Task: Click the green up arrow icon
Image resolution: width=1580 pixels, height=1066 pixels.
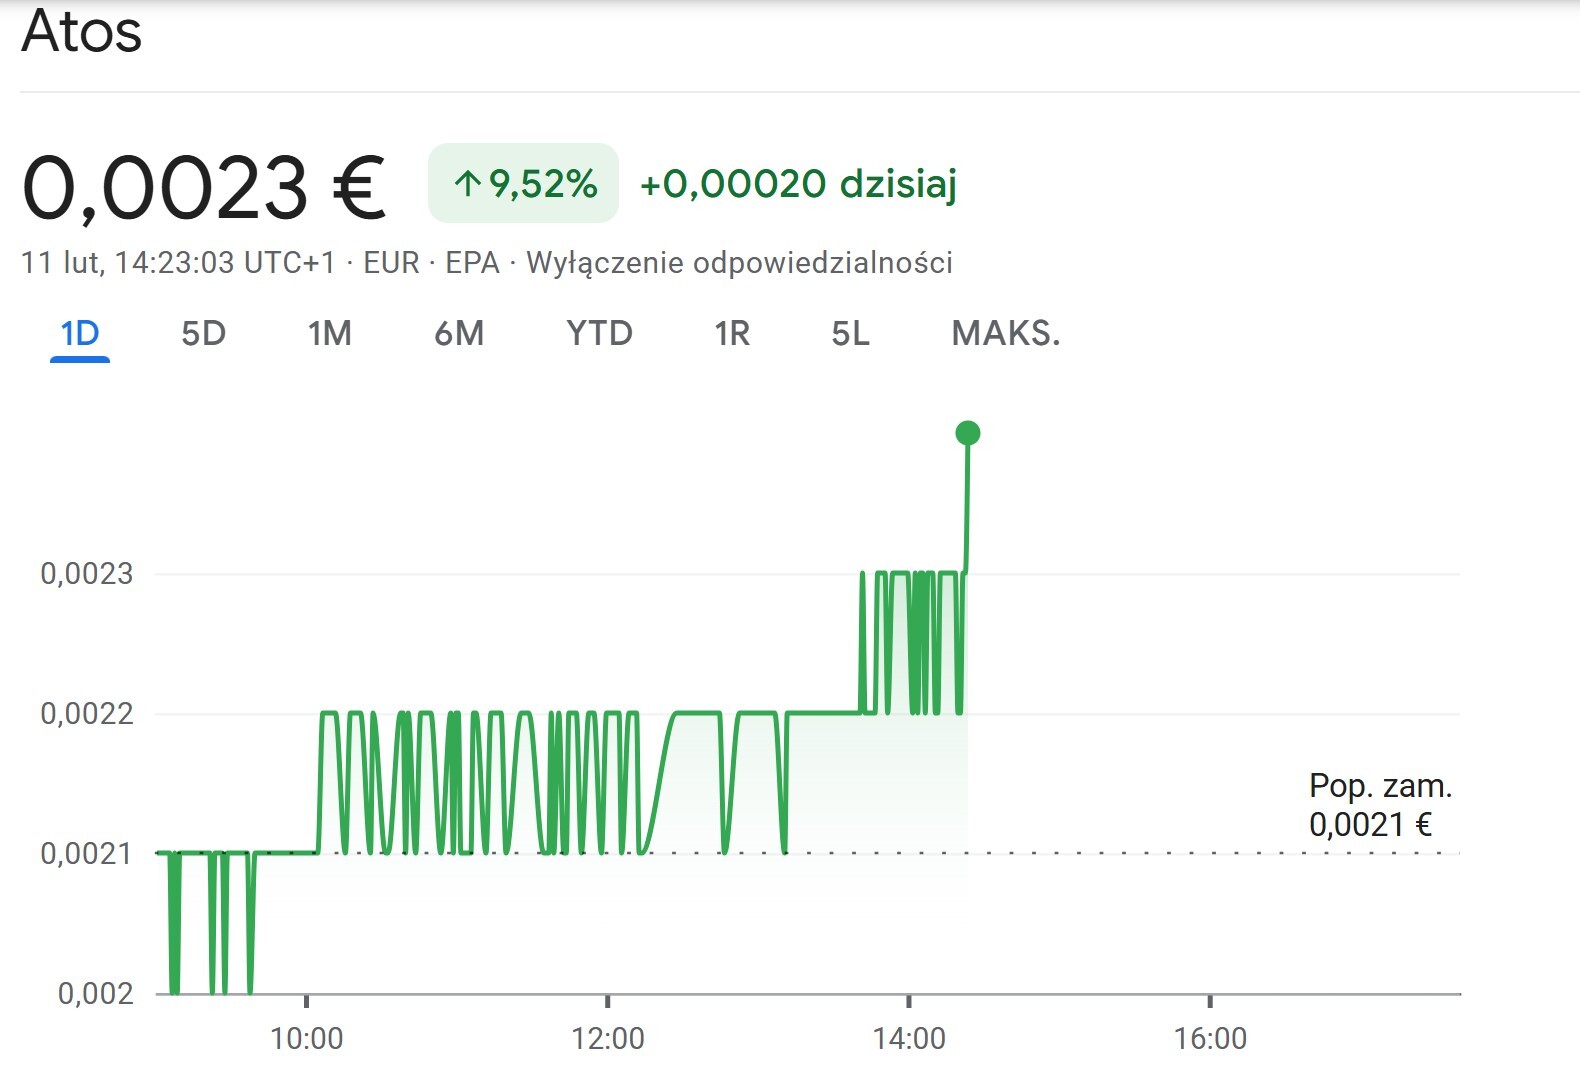Action: tap(467, 184)
